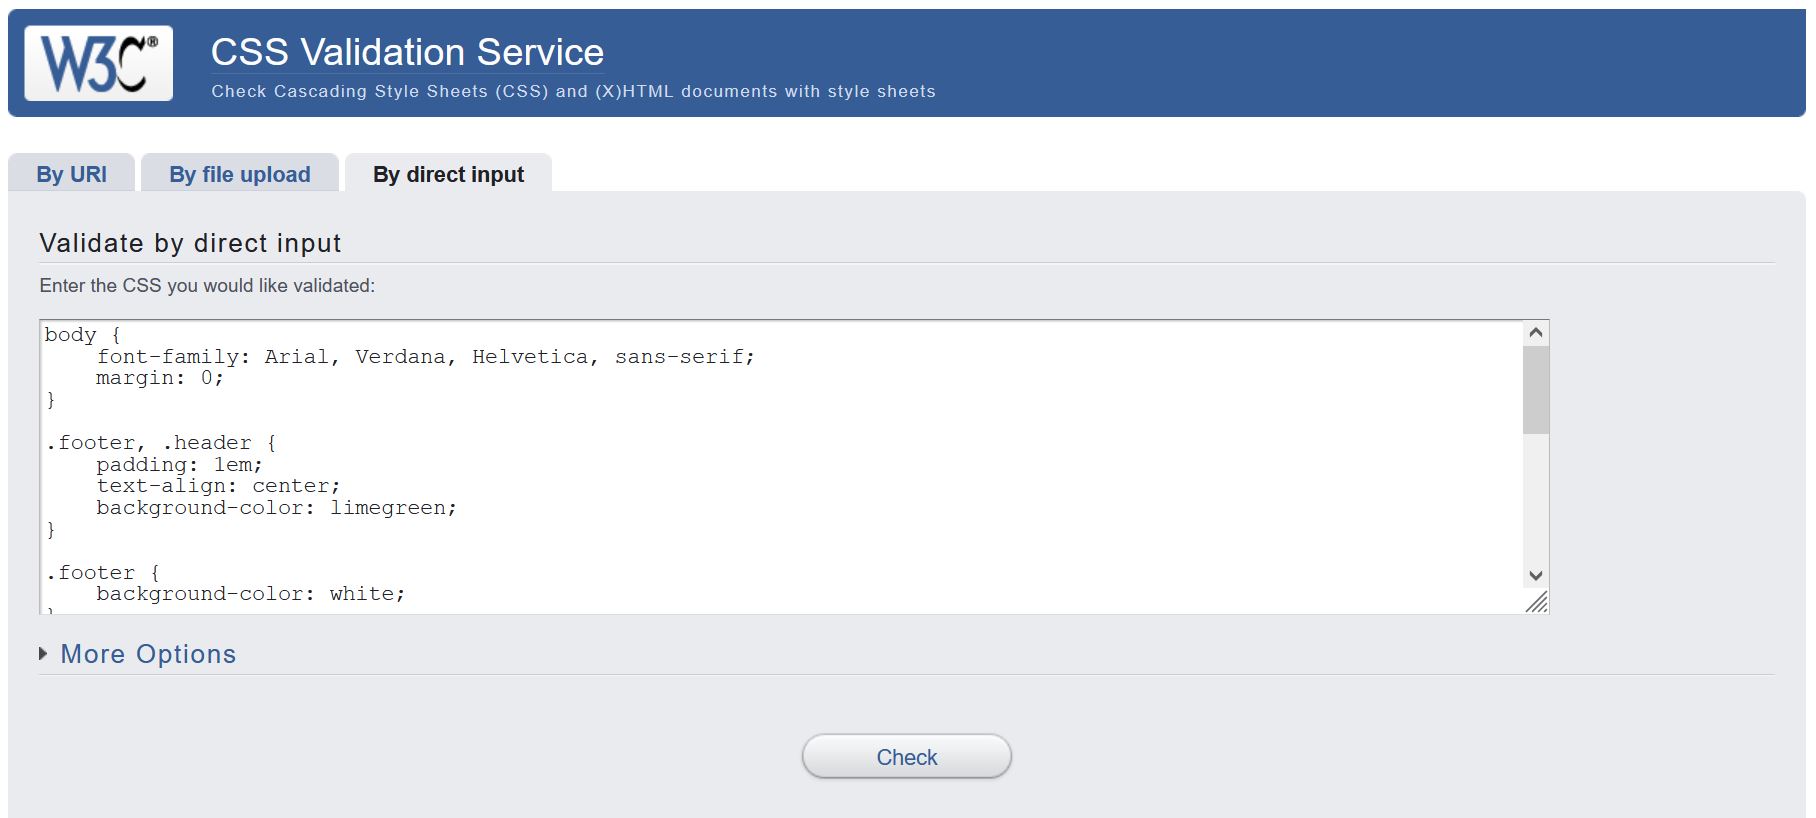Screen dimensions: 1816x818
Task: Expand the More Options disclosure triangle
Action: pos(43,654)
